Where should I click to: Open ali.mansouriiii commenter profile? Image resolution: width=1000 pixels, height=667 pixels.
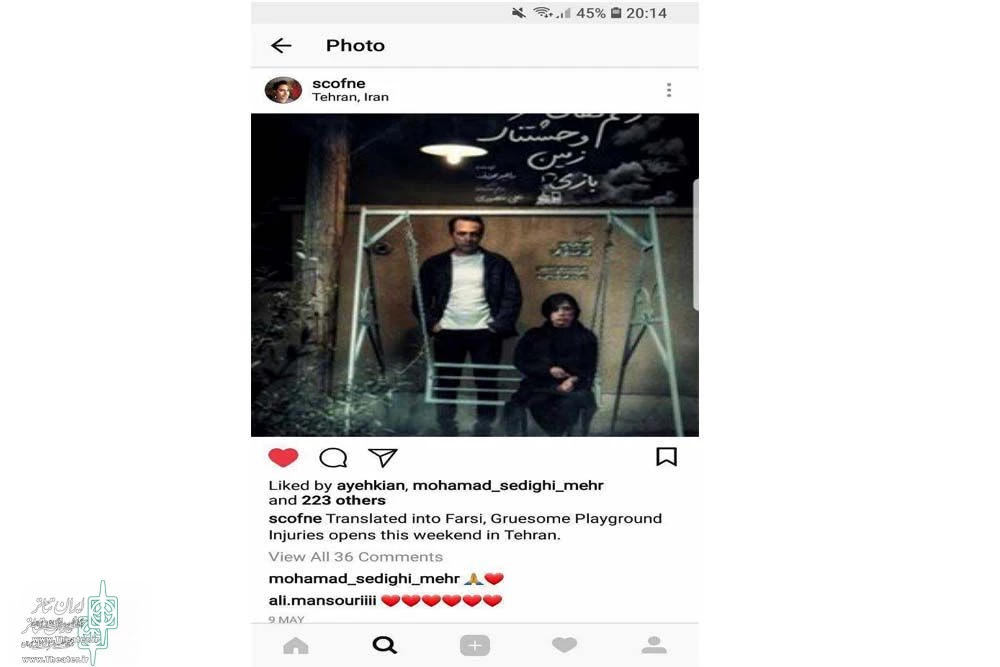click(x=322, y=601)
